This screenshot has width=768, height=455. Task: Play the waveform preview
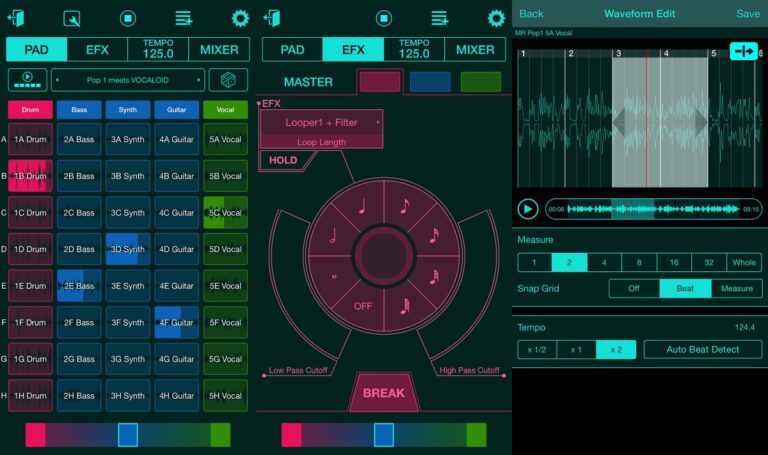[528, 209]
